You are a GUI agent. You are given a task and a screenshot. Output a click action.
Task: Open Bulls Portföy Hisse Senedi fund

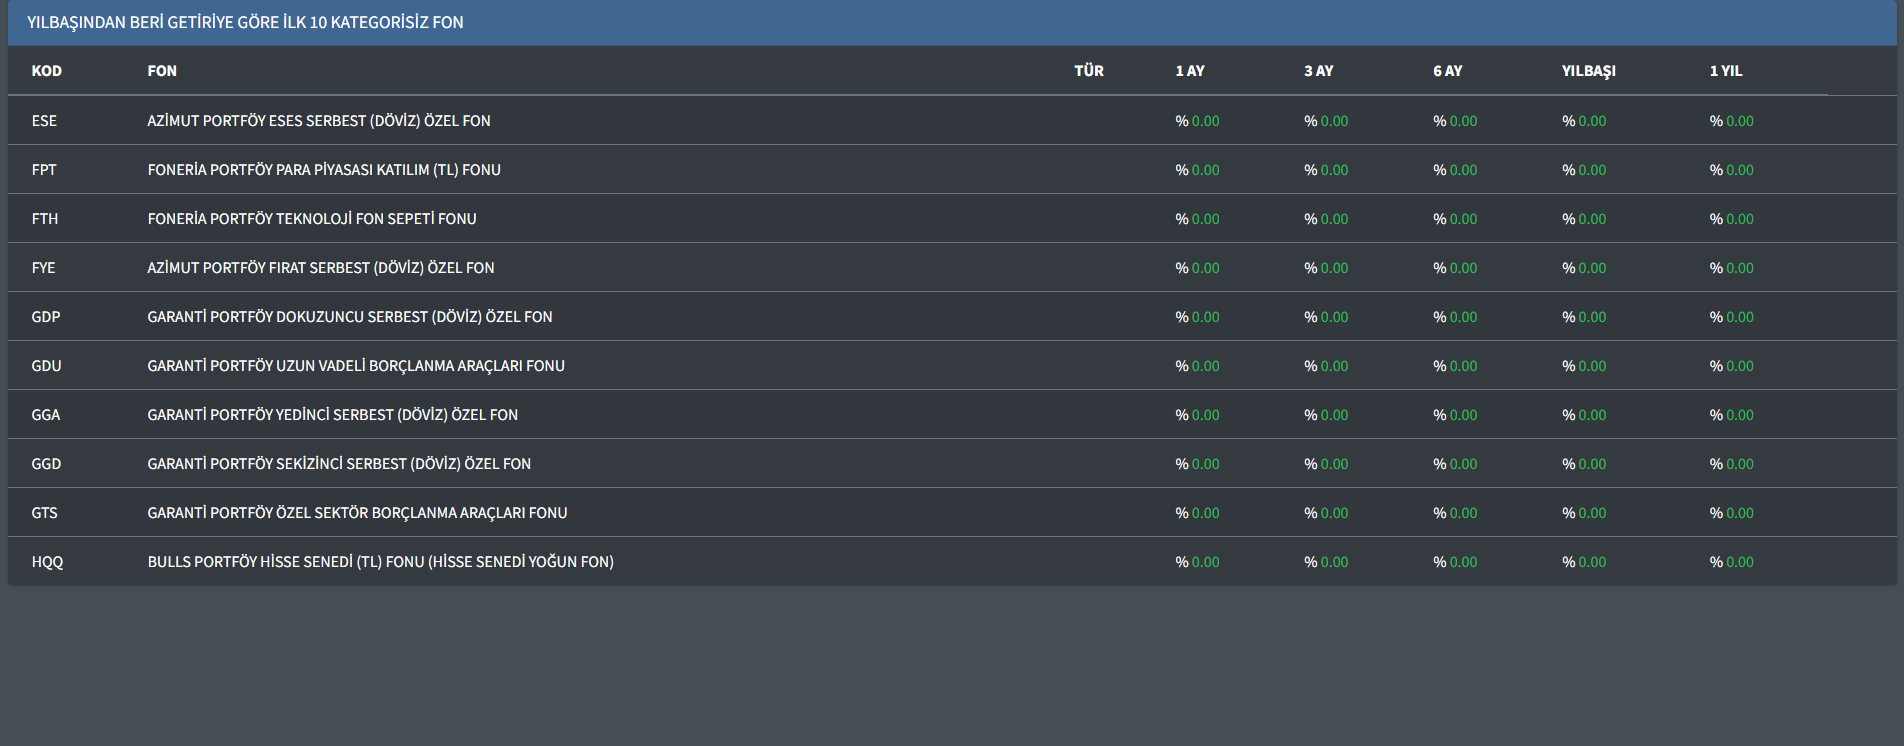click(381, 562)
